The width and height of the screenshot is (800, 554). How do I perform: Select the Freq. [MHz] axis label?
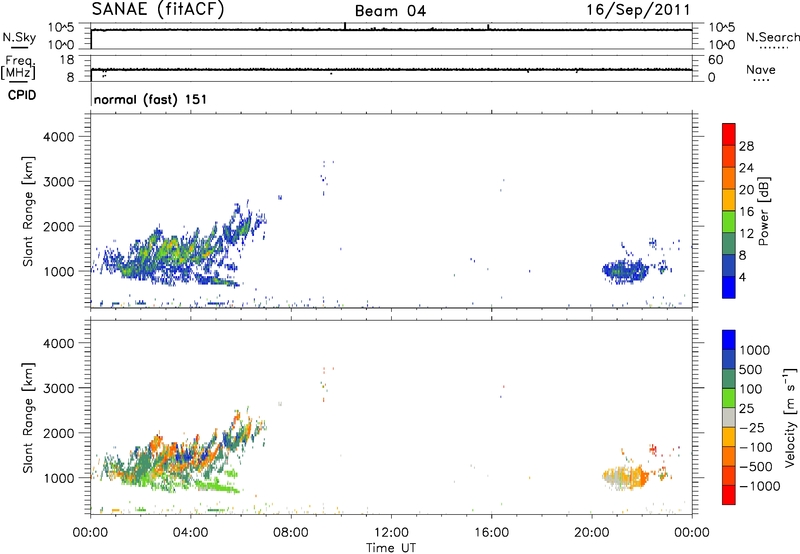[x=18, y=68]
